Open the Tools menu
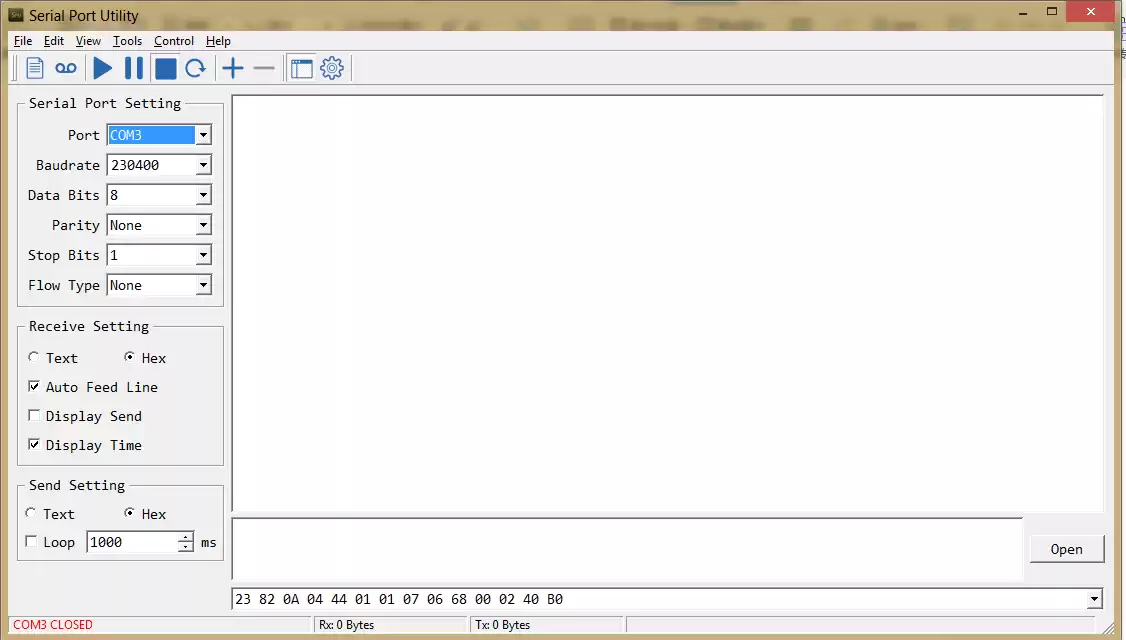 tap(127, 41)
